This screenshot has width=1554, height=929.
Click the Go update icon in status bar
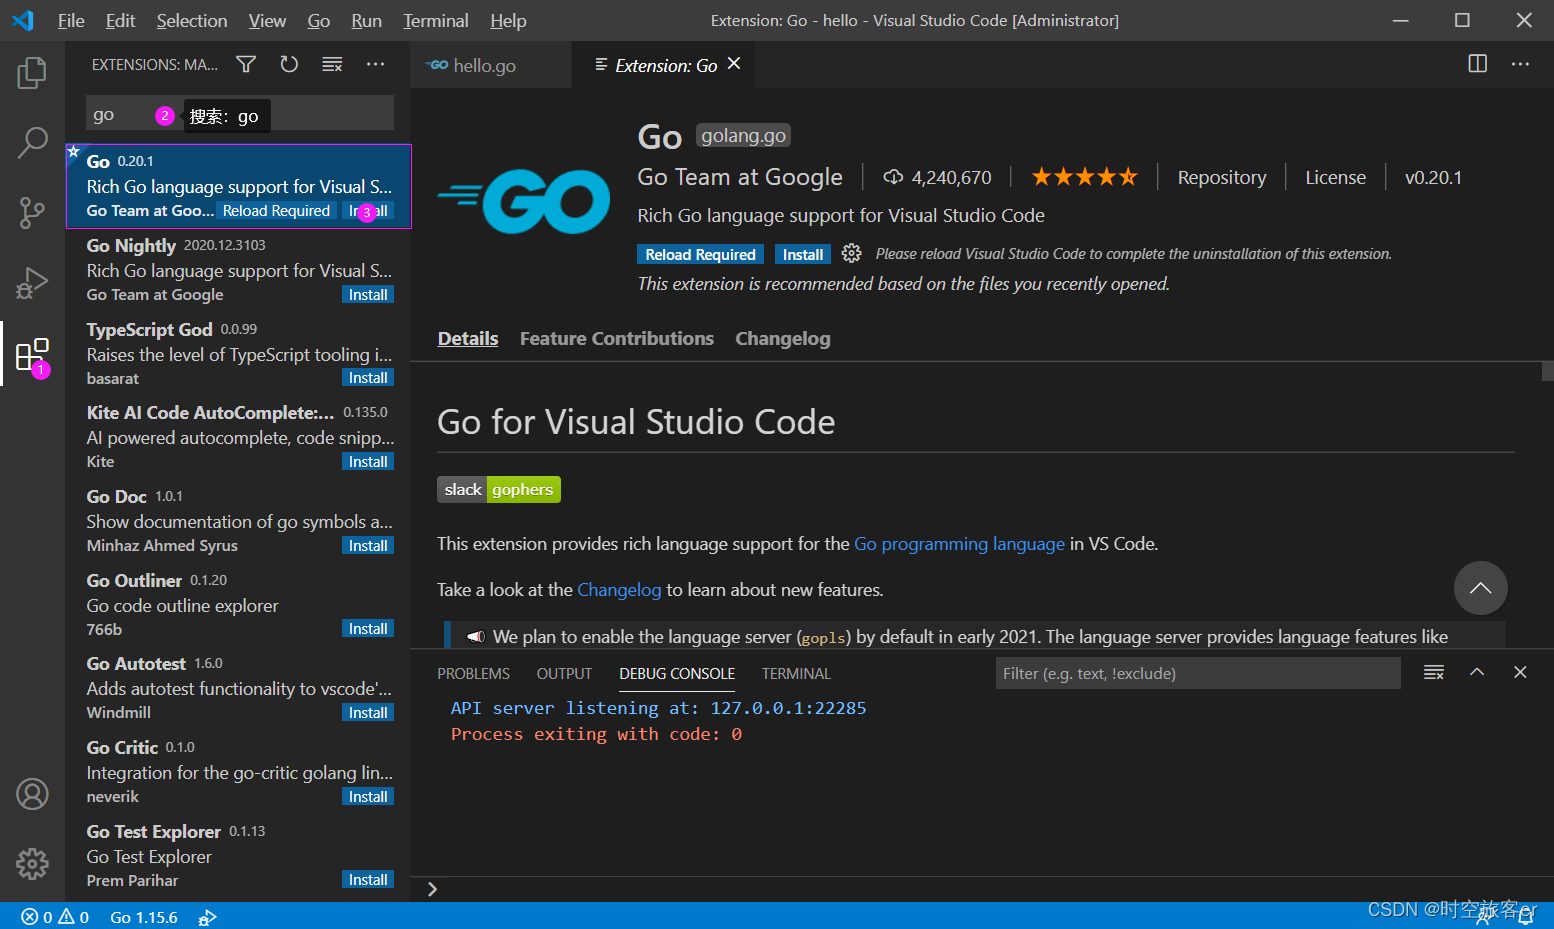tap(207, 917)
